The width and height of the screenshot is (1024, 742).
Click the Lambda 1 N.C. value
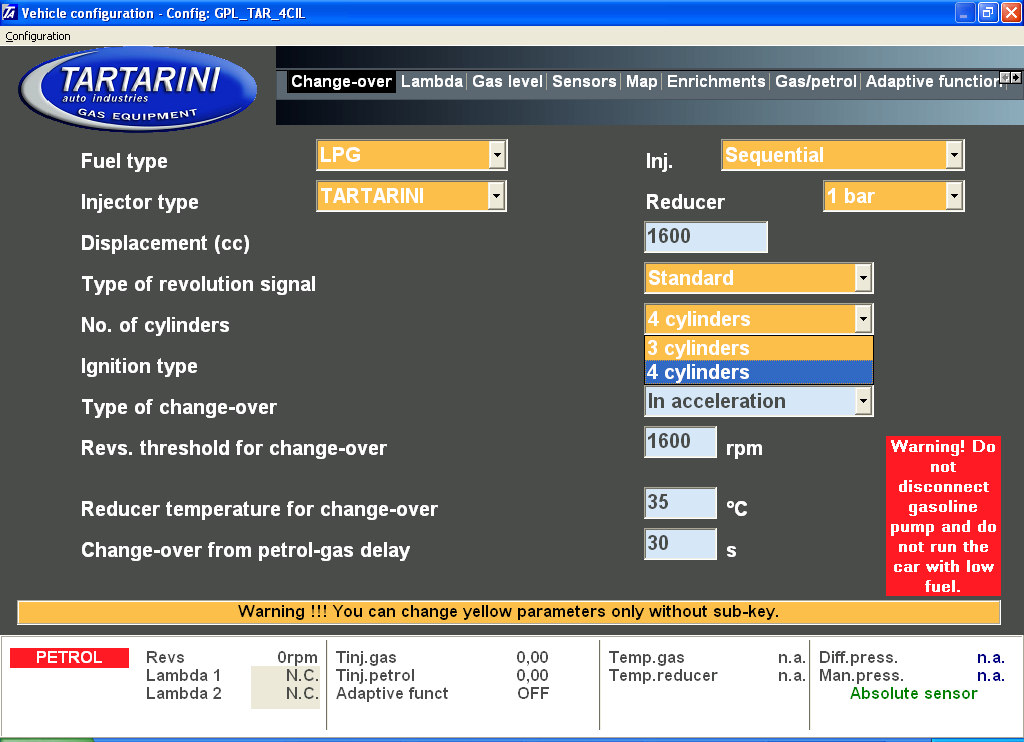[x=302, y=675]
